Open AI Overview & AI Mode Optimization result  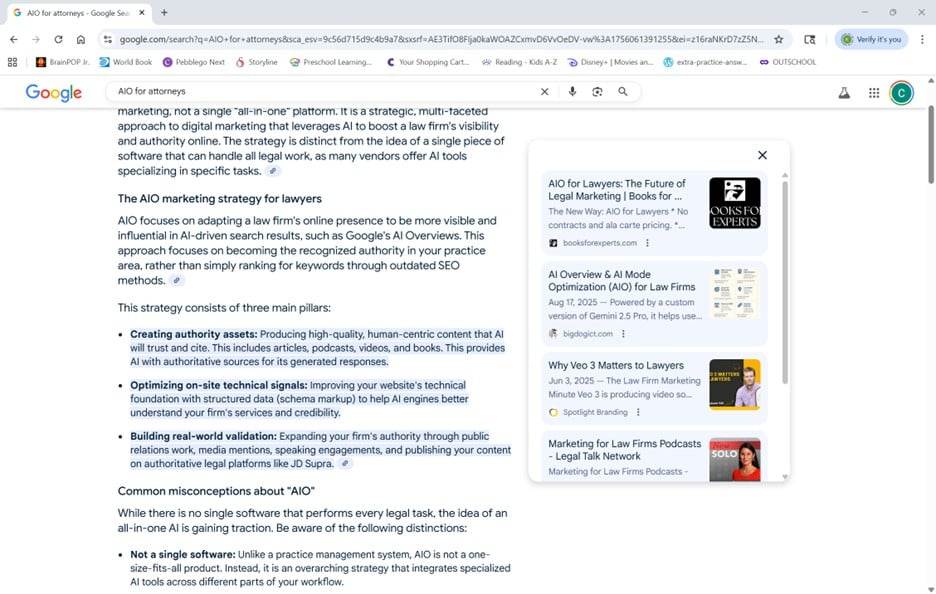point(621,281)
